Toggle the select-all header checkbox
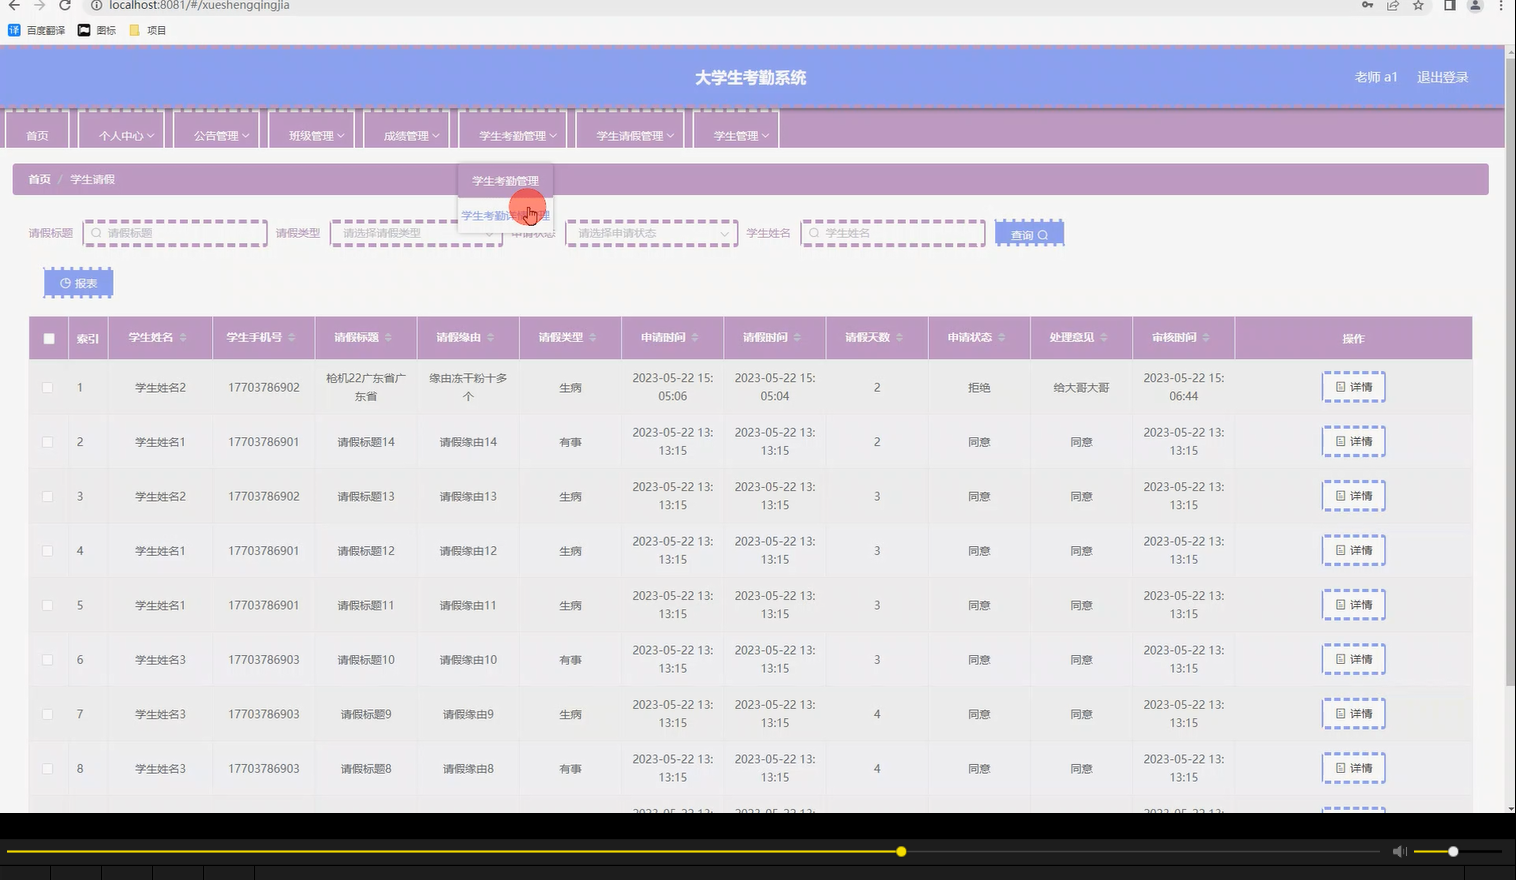This screenshot has height=880, width=1516. [x=49, y=338]
